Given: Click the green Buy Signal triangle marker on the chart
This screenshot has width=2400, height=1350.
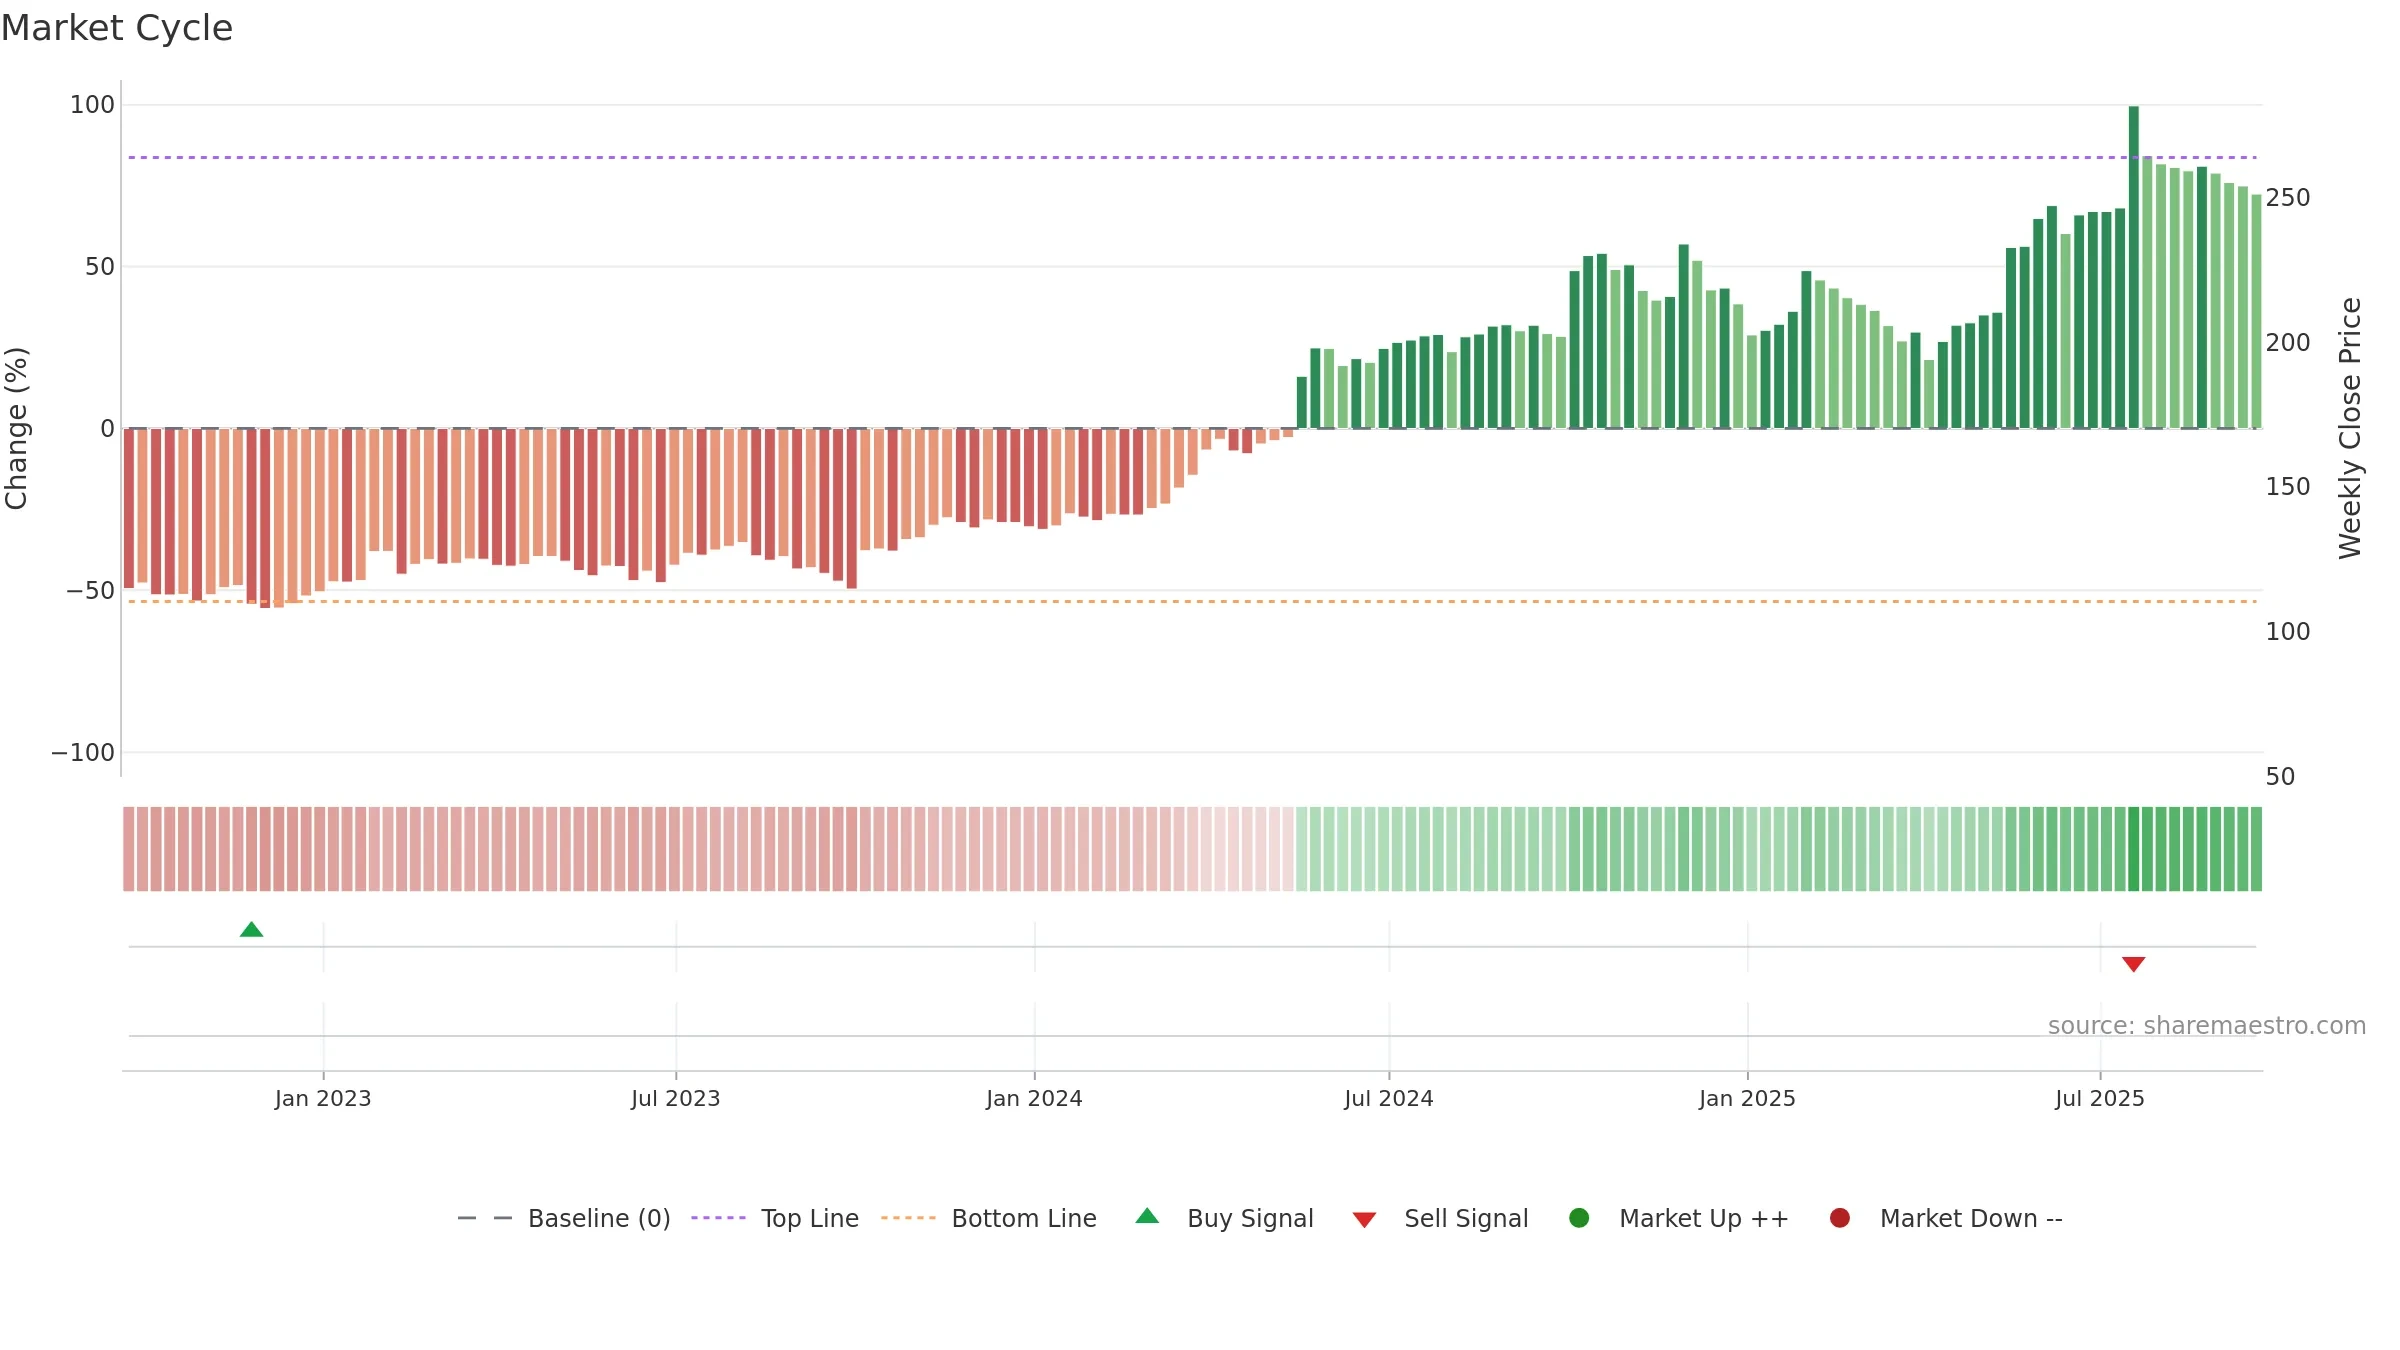Looking at the screenshot, I should tap(251, 930).
